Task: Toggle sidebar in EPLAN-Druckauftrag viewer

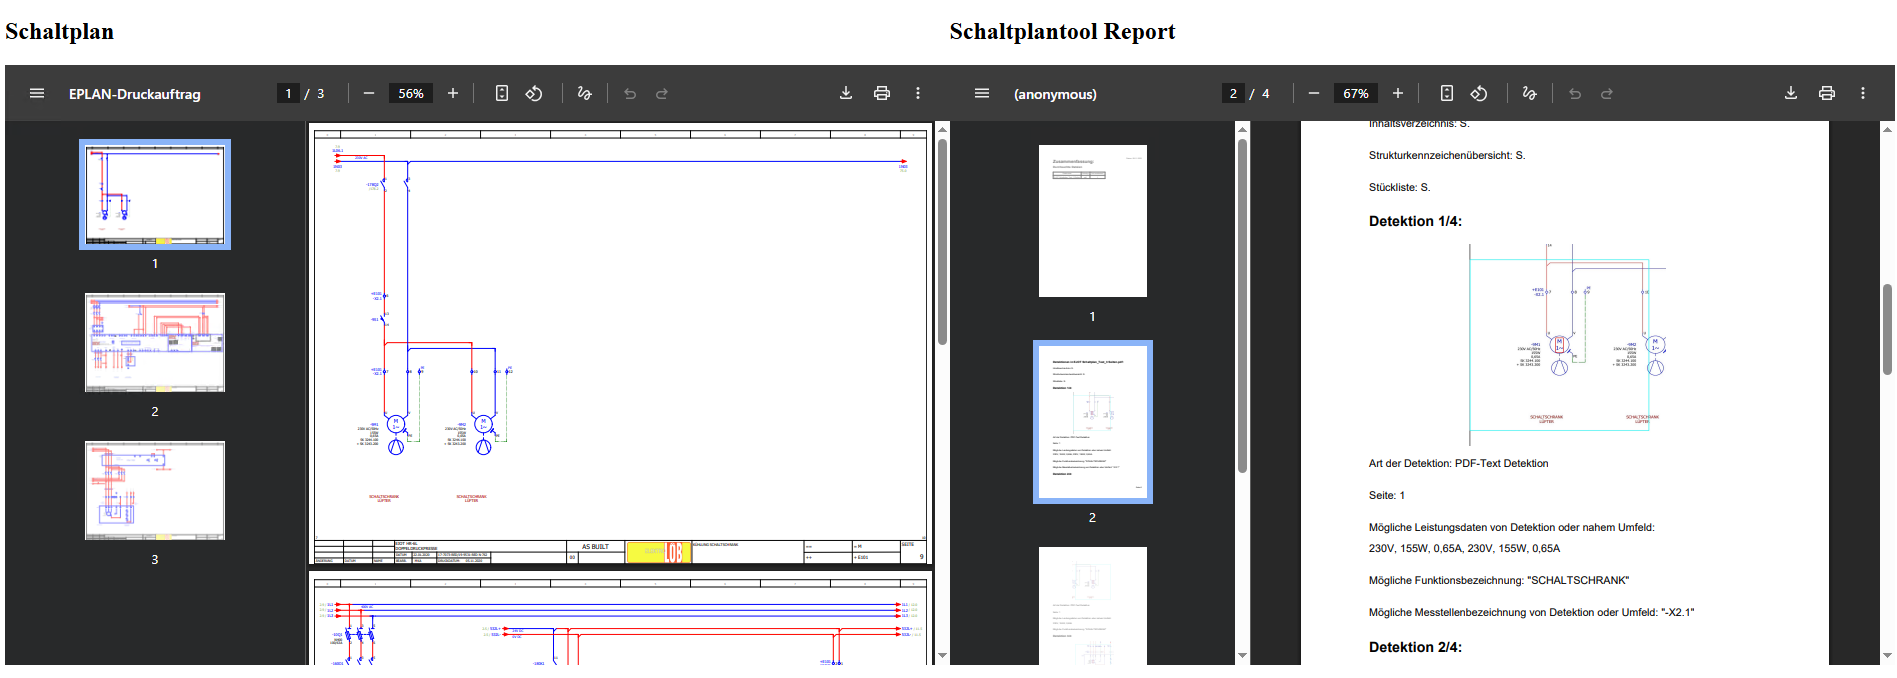Action: (37, 93)
